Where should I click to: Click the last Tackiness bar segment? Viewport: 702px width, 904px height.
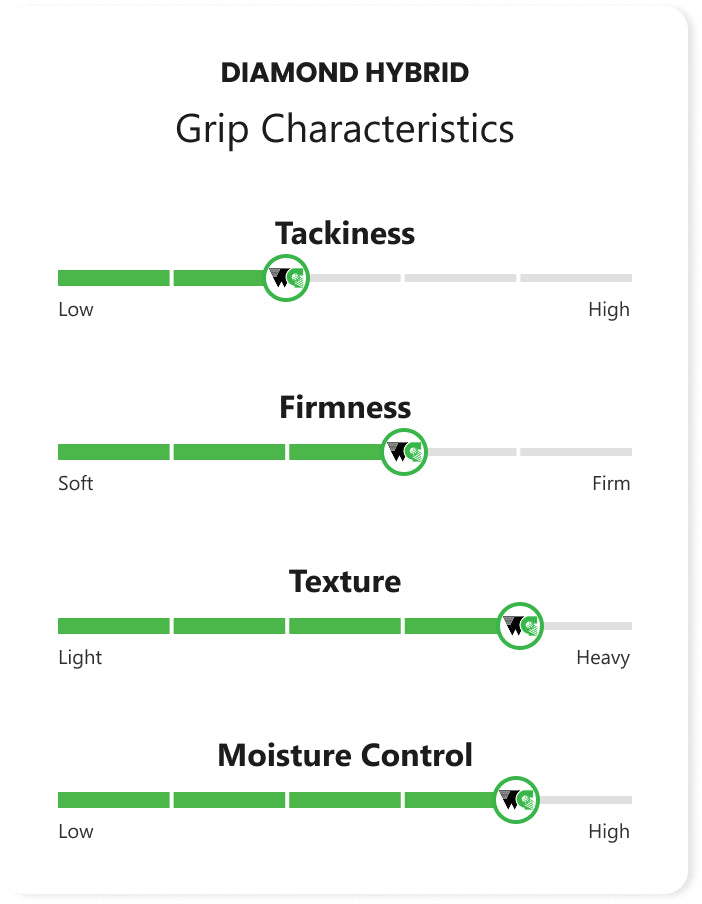pyautogui.click(x=576, y=278)
